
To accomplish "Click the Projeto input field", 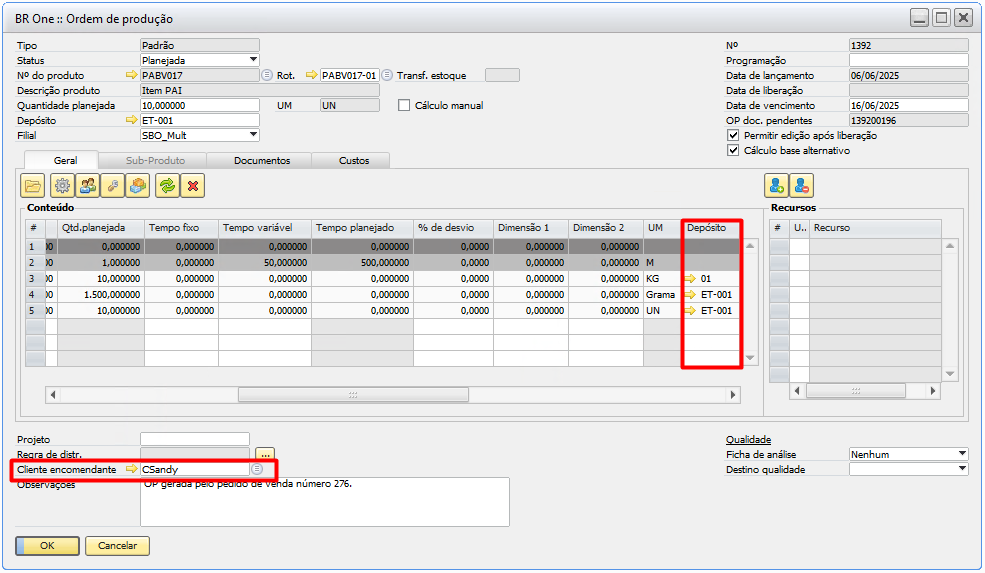I will [x=195, y=439].
